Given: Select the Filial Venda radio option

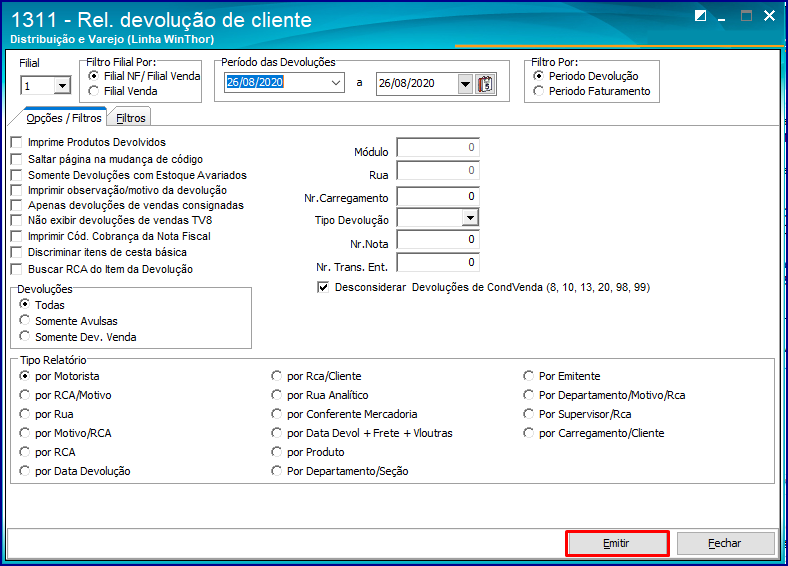Looking at the screenshot, I should (93, 91).
